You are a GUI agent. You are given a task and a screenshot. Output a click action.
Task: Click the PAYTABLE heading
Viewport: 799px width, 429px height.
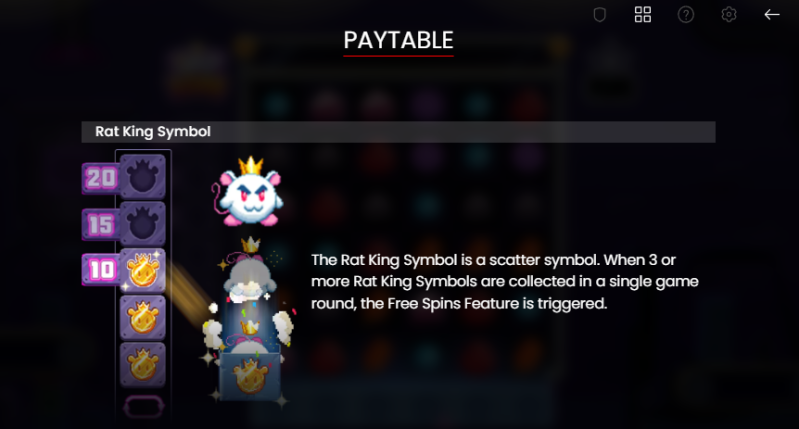click(398, 41)
